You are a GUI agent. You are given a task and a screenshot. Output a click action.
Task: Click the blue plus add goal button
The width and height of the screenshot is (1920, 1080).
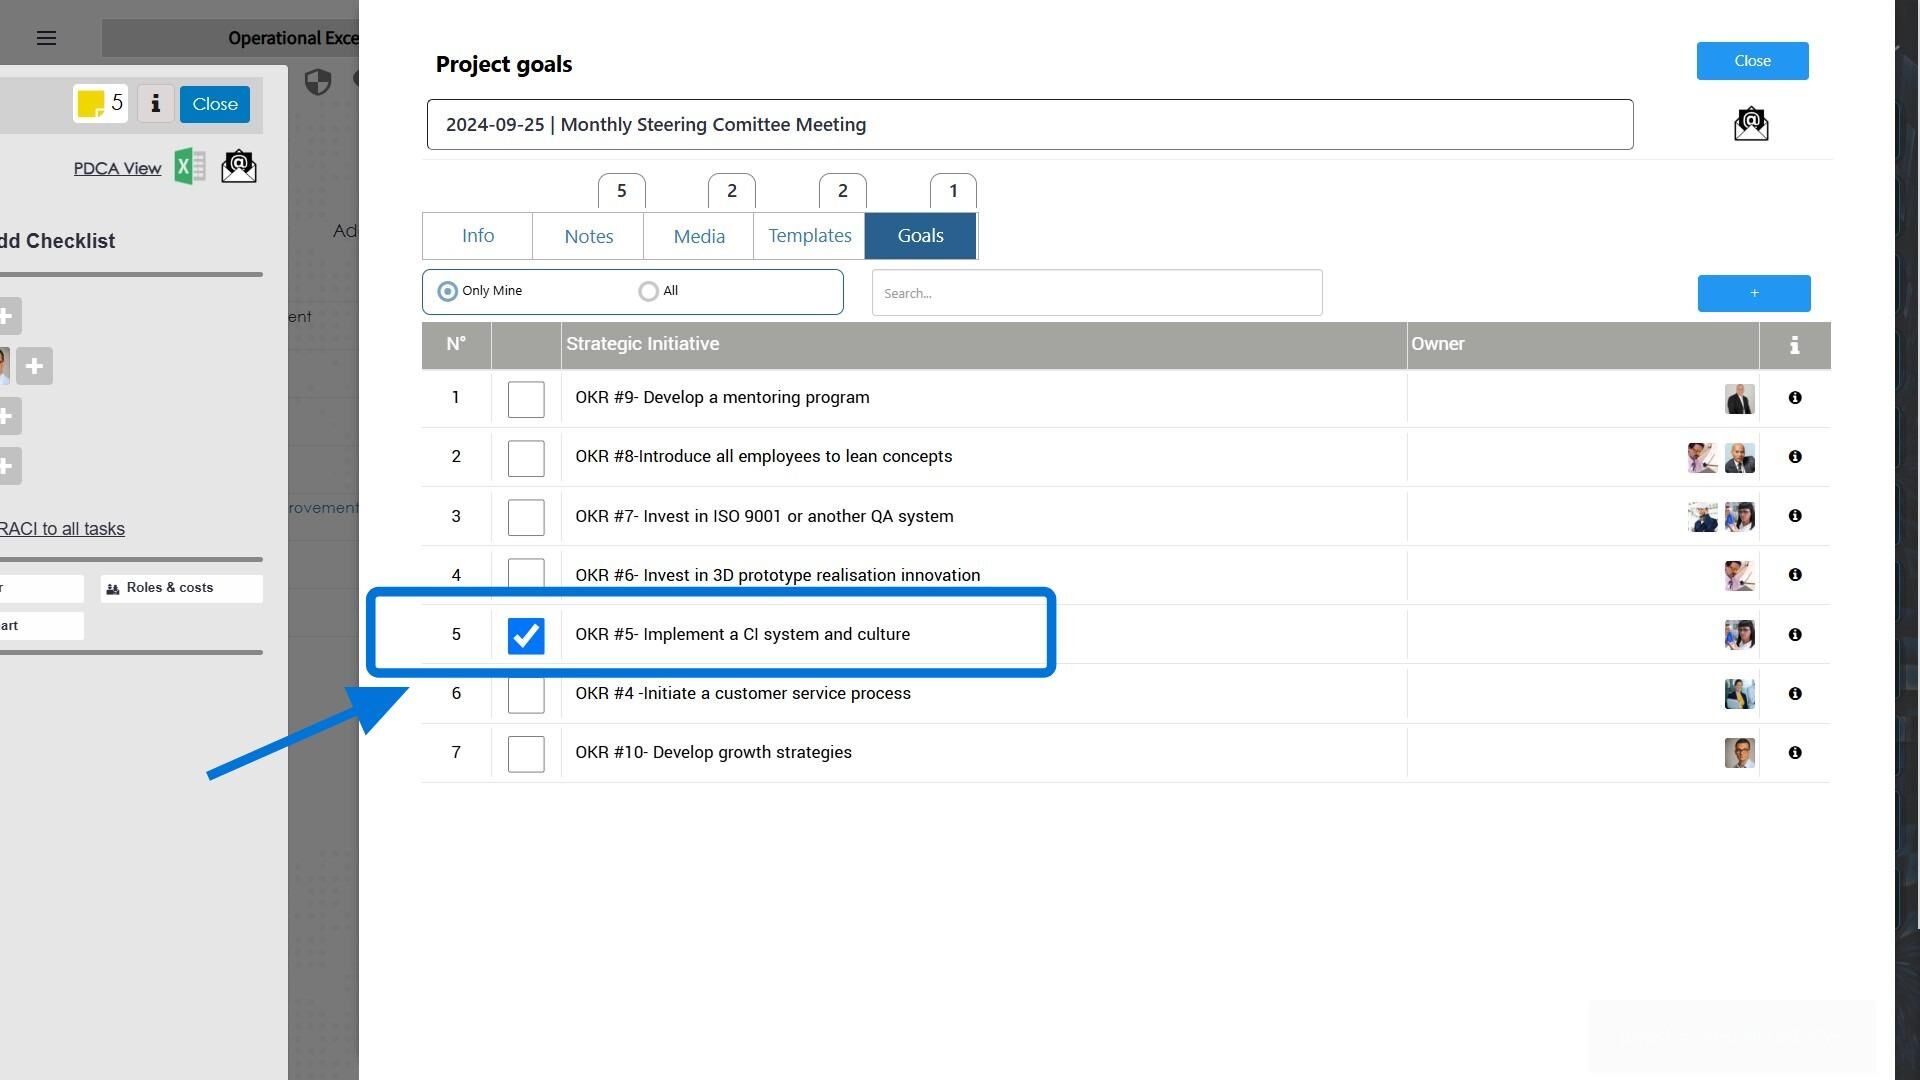tap(1753, 293)
